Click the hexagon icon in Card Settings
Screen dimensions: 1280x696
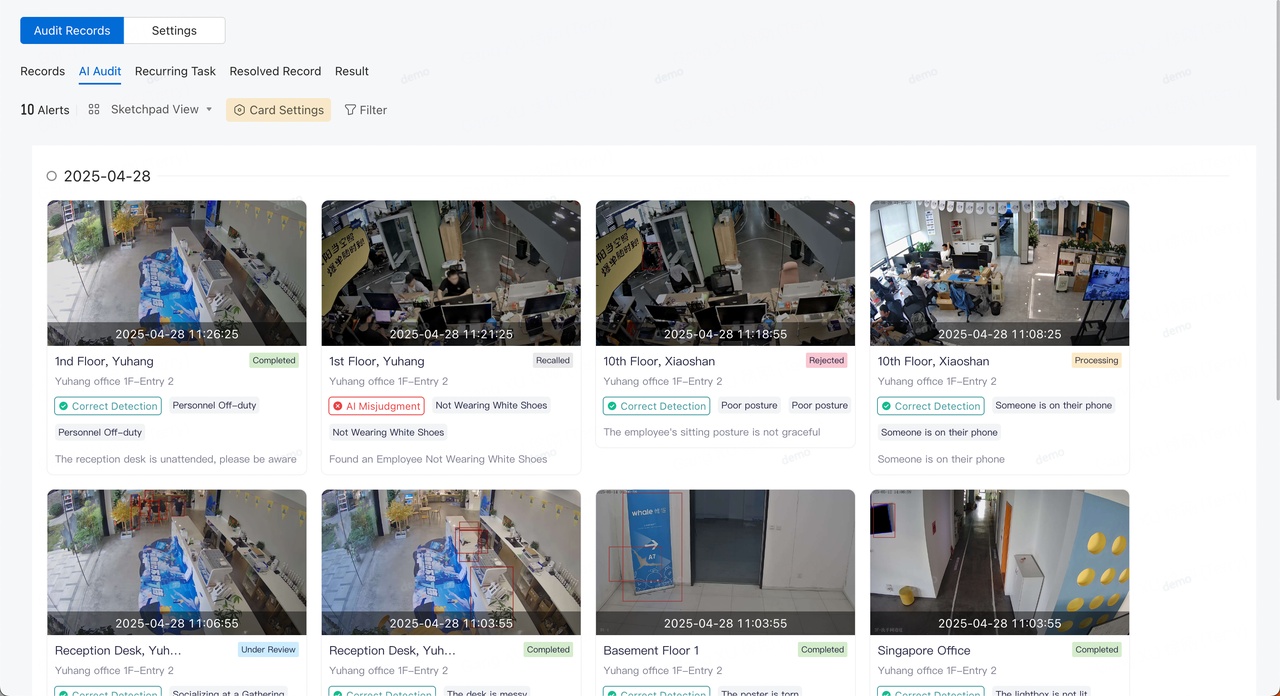(x=239, y=110)
